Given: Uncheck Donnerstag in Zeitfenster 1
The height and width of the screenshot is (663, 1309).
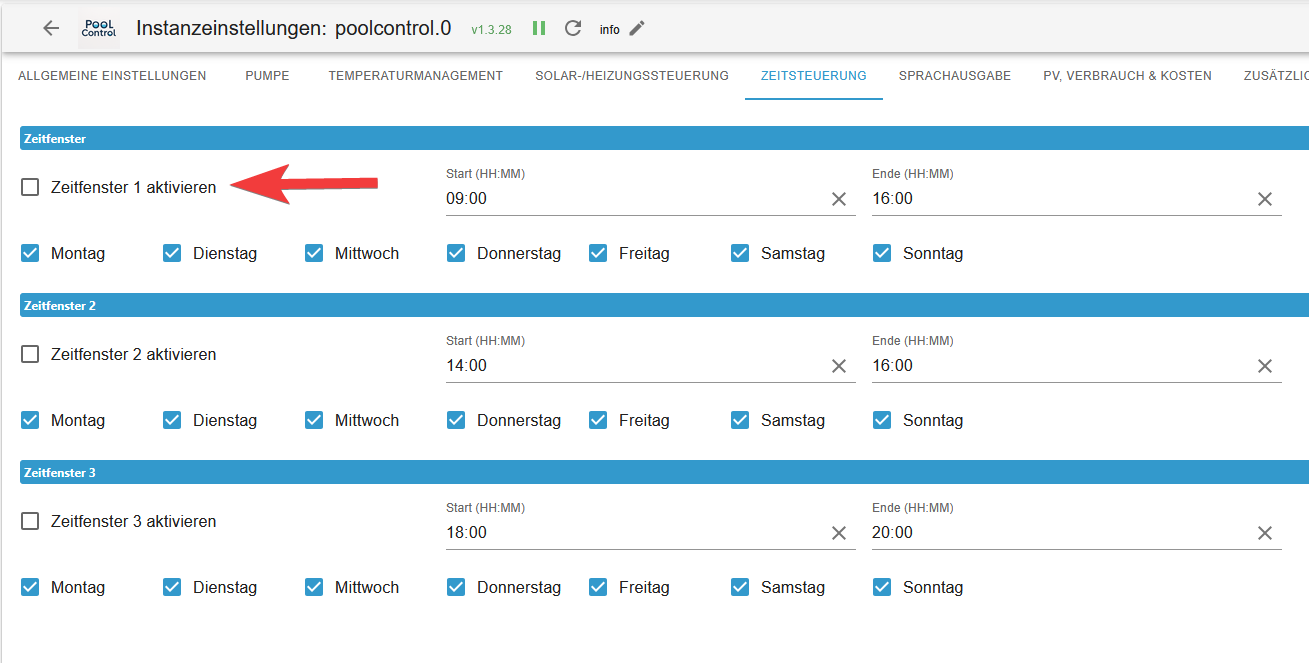Looking at the screenshot, I should 456,253.
